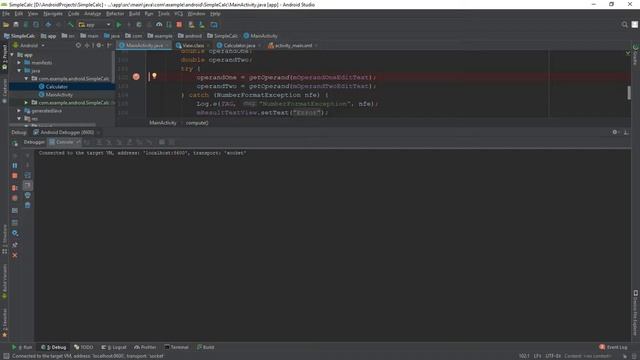Screen dimensions: 640x360
Task: Collapse the res folder node
Action: [x=19, y=119]
